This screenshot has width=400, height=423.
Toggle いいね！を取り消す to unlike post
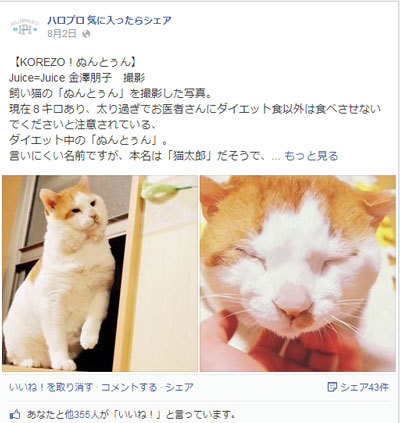[x=51, y=387]
